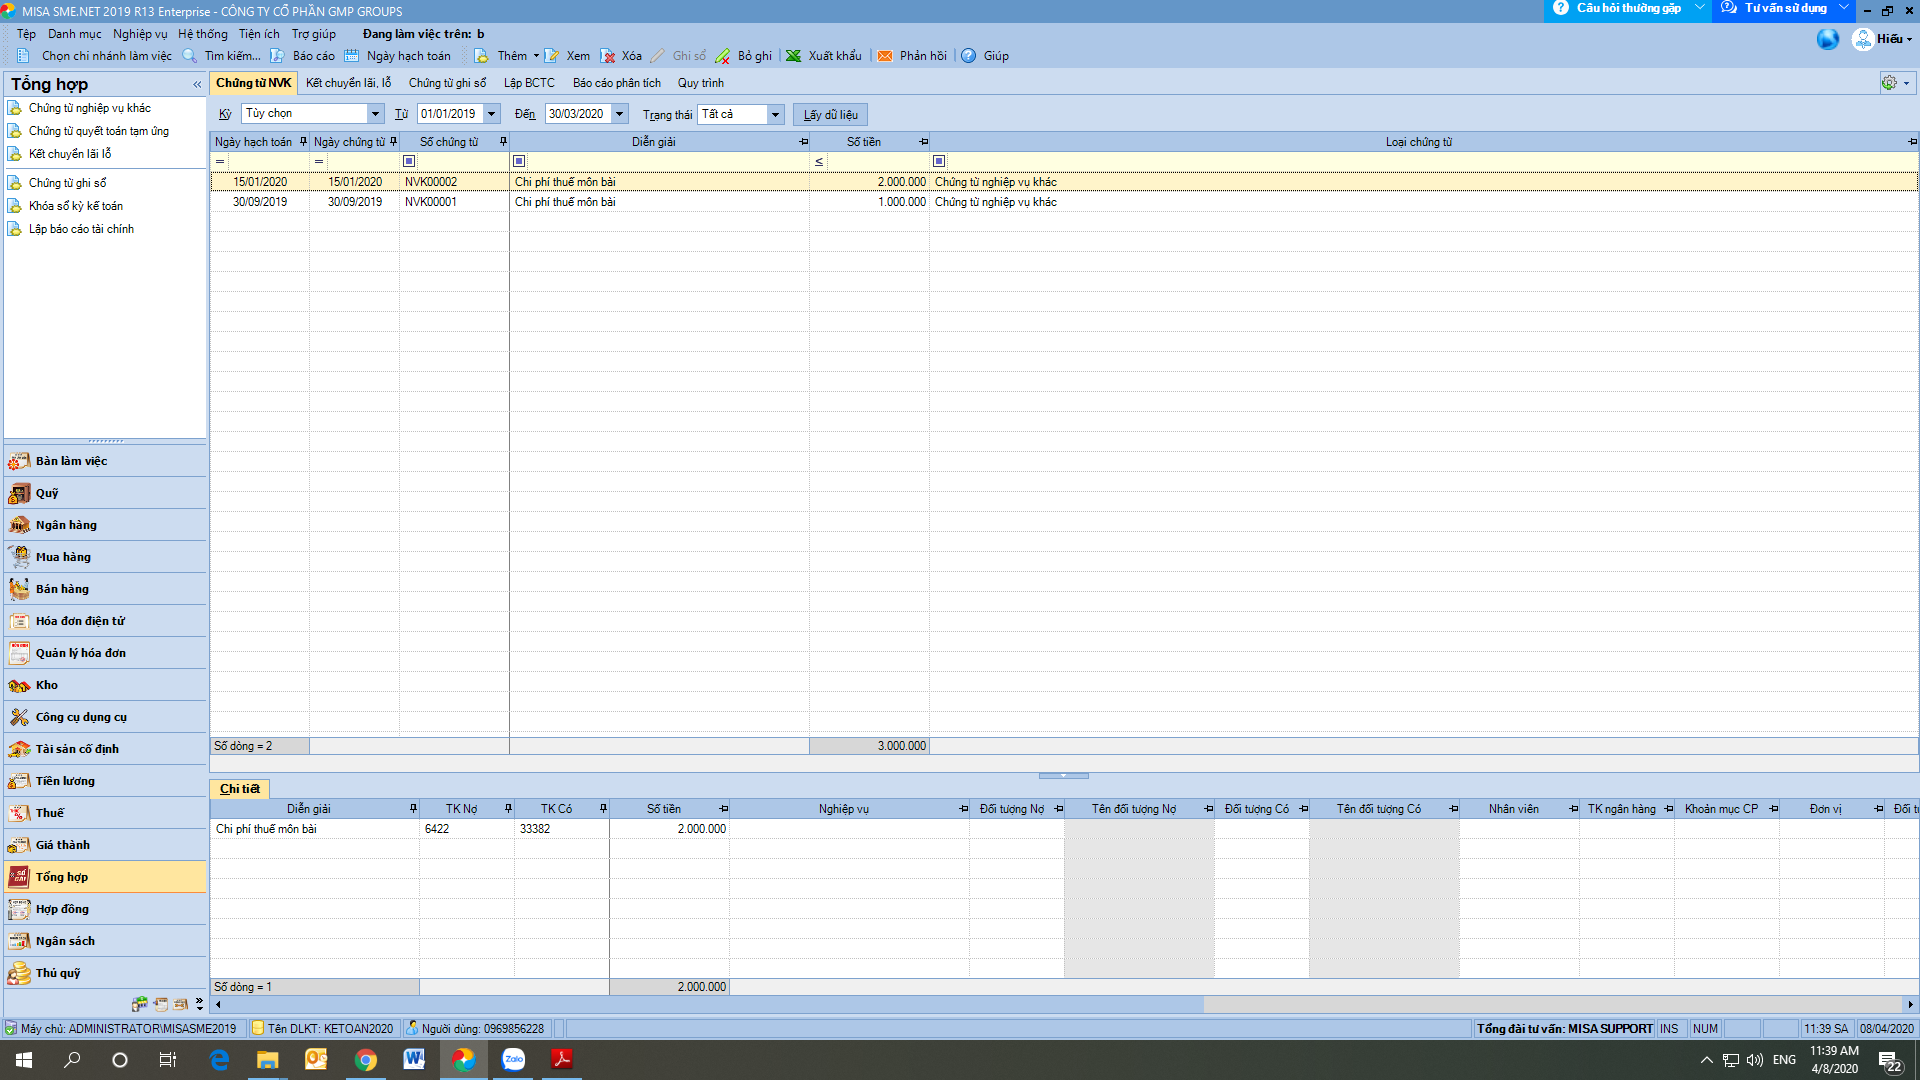Open Tài sản cố định module
The width and height of the screenshot is (1920, 1080).
pyautogui.click(x=77, y=749)
